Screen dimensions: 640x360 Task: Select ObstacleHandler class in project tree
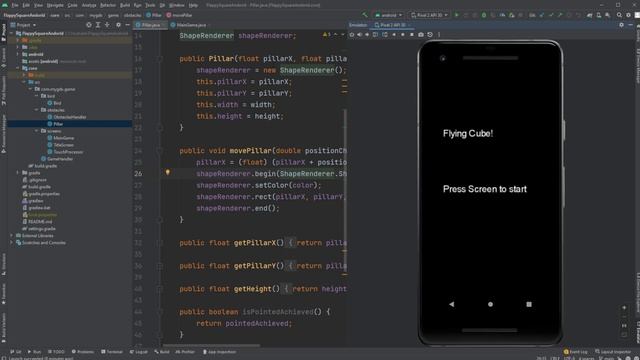point(67,117)
